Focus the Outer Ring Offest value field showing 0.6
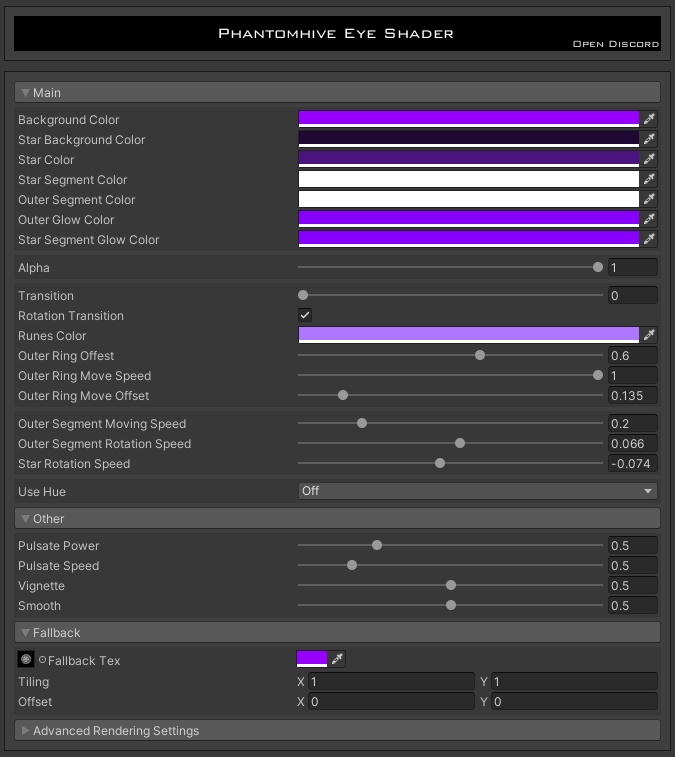 coord(633,355)
